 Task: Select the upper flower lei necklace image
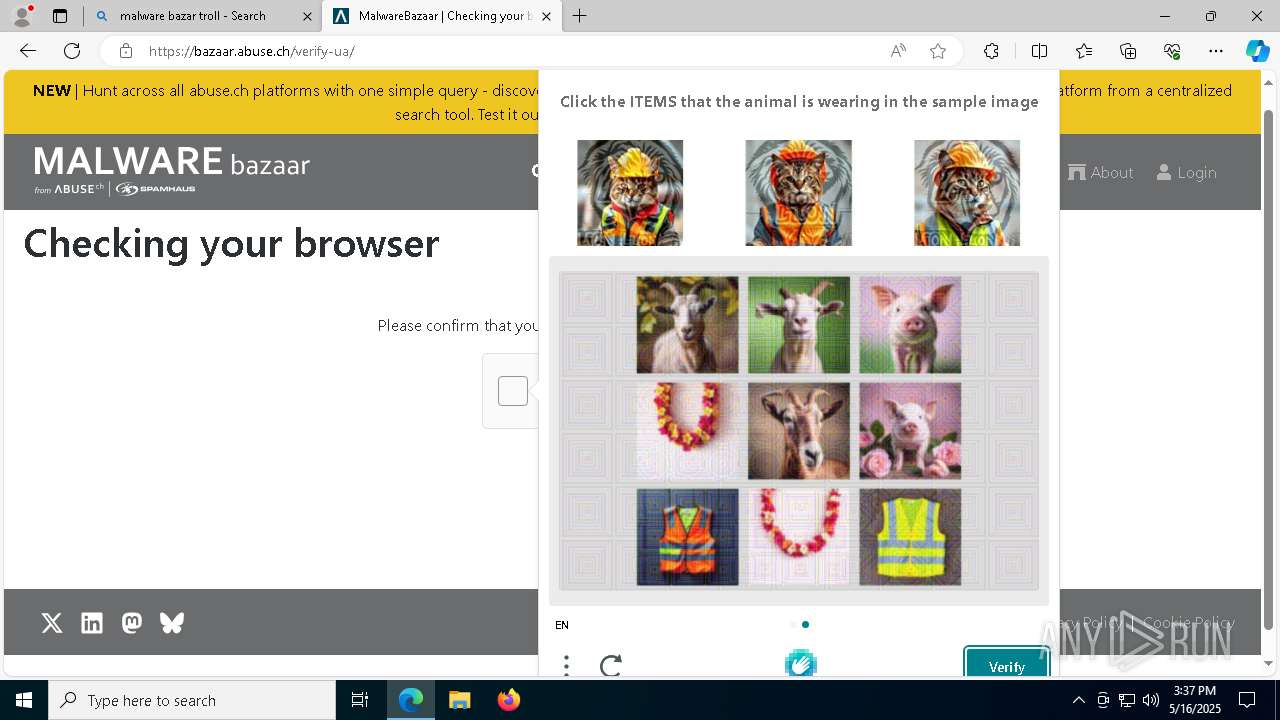(688, 431)
